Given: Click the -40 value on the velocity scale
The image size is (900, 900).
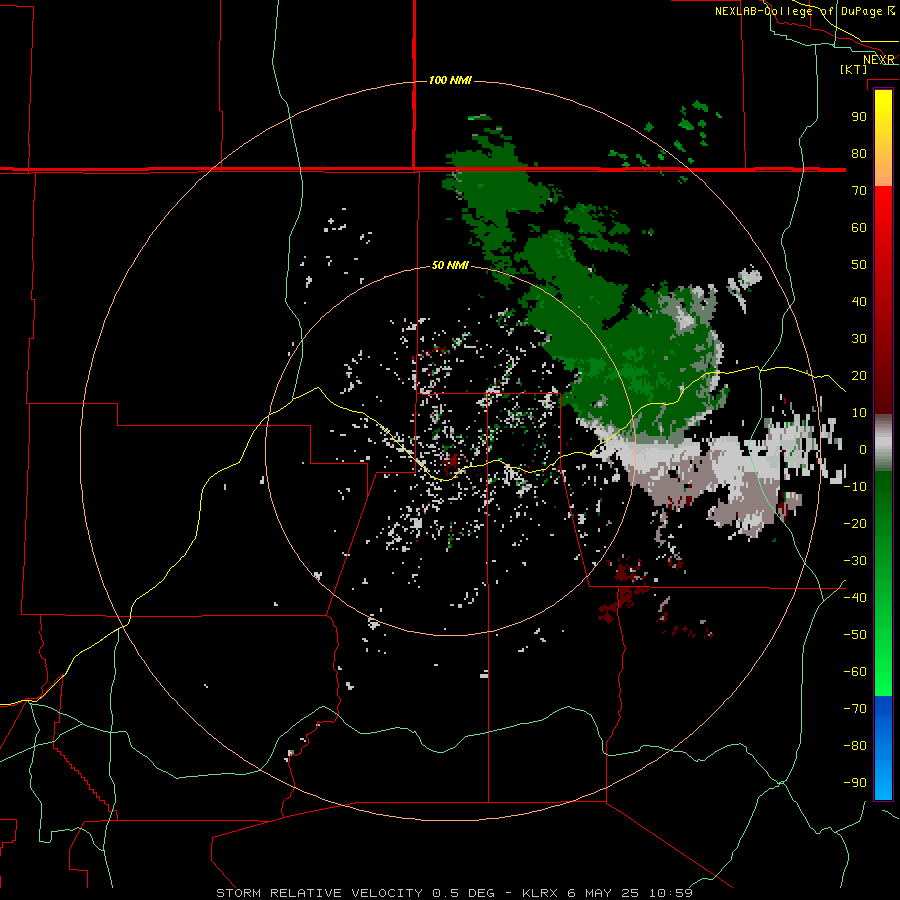Looking at the screenshot, I should (x=855, y=598).
